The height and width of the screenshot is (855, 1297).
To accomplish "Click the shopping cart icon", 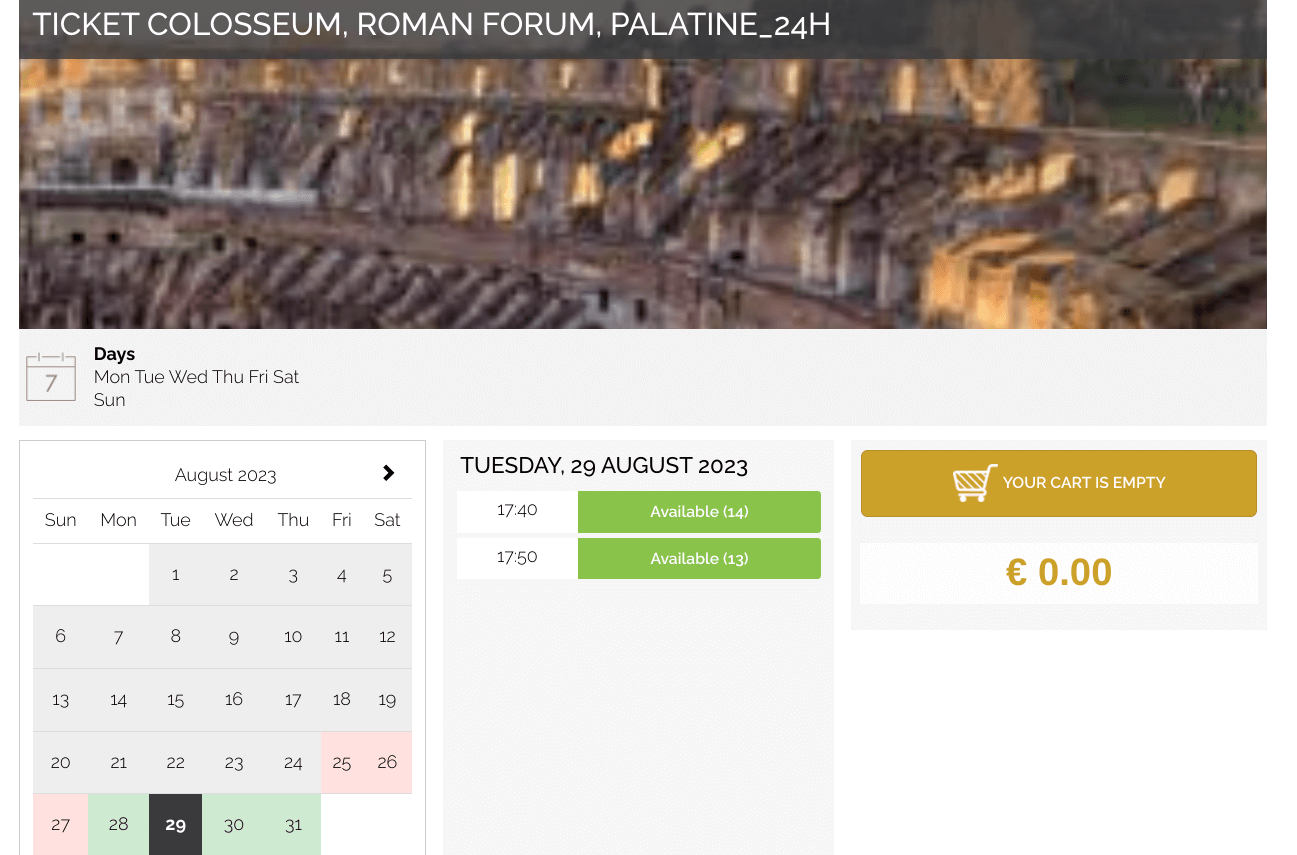I will [975, 483].
